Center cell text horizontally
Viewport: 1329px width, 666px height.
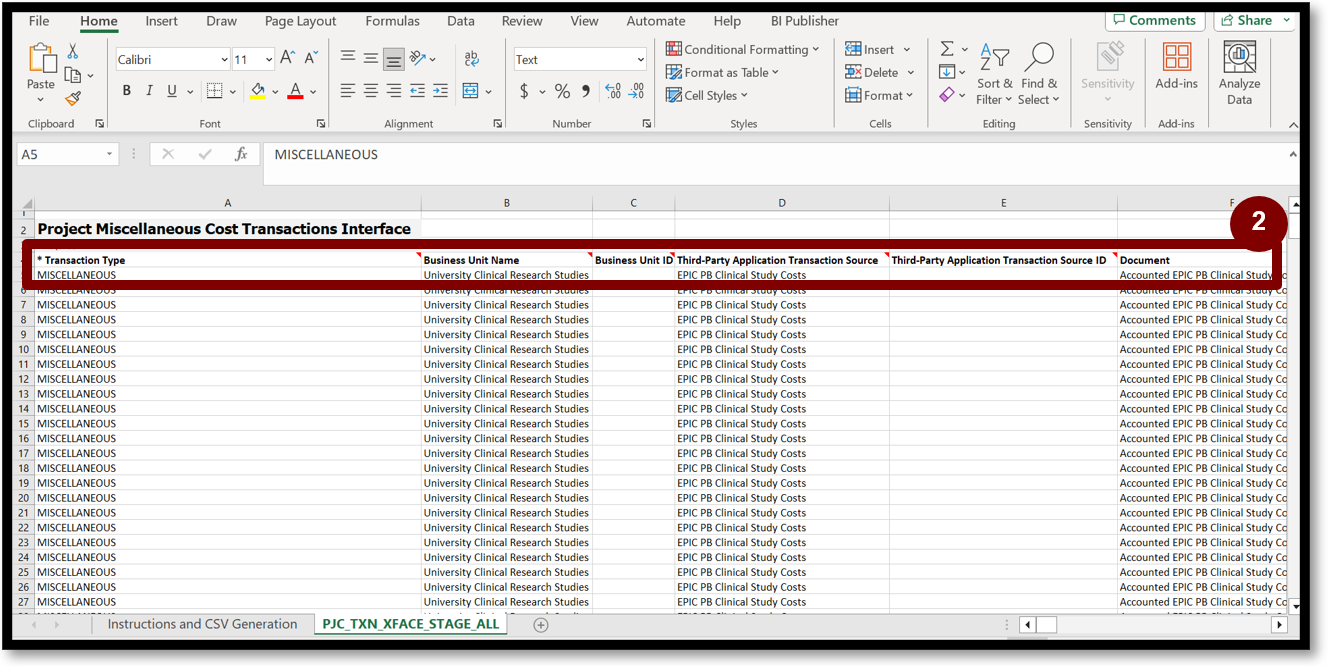coord(370,91)
